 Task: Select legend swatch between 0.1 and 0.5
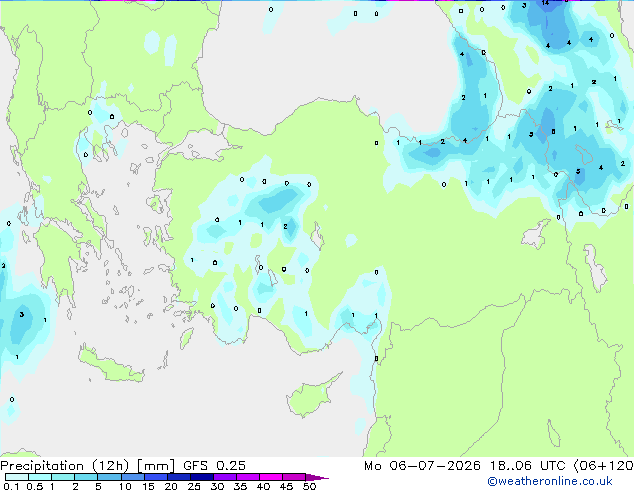(x=17, y=477)
